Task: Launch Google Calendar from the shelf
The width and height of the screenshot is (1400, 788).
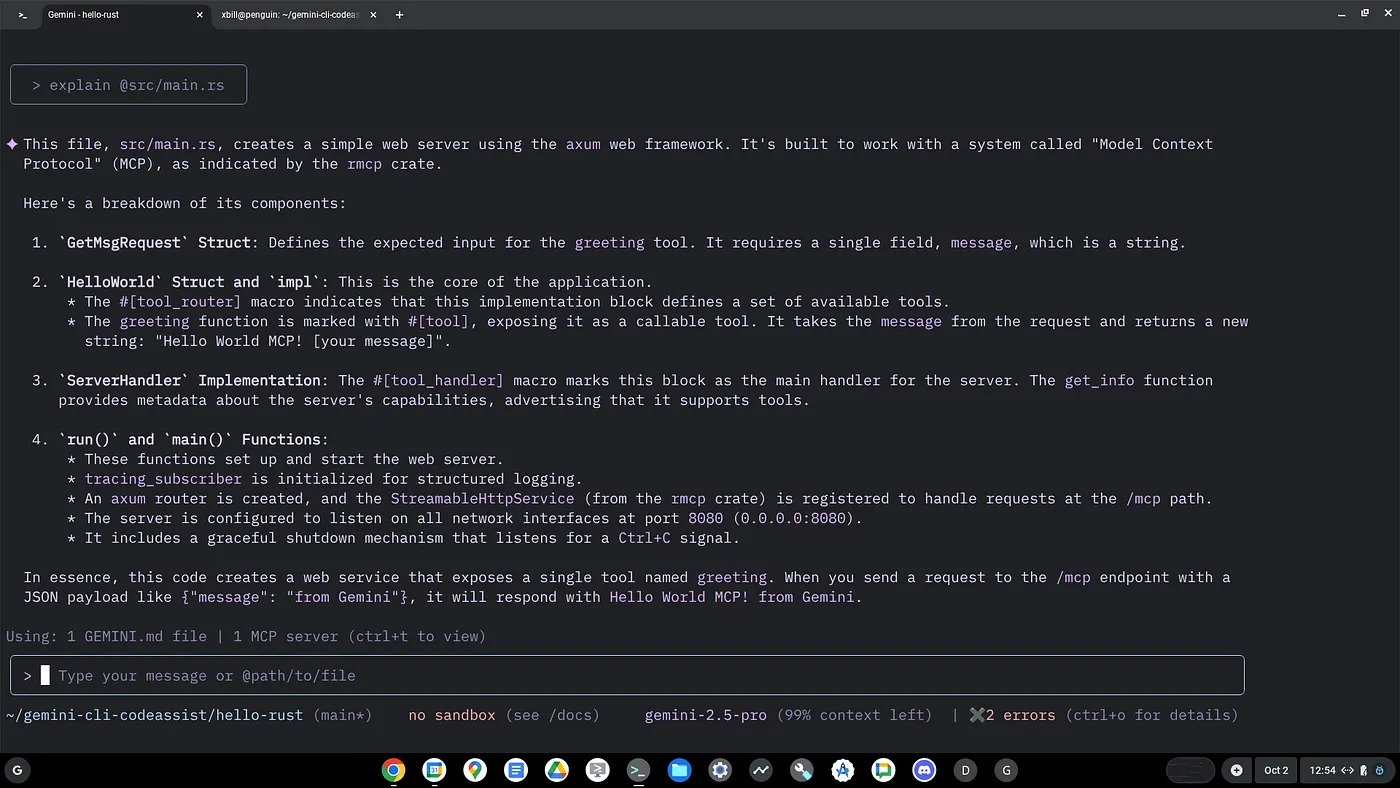Action: click(434, 770)
